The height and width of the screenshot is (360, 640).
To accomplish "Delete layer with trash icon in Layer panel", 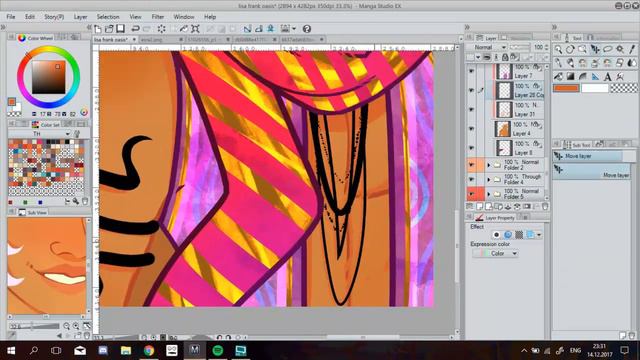I will (544, 207).
